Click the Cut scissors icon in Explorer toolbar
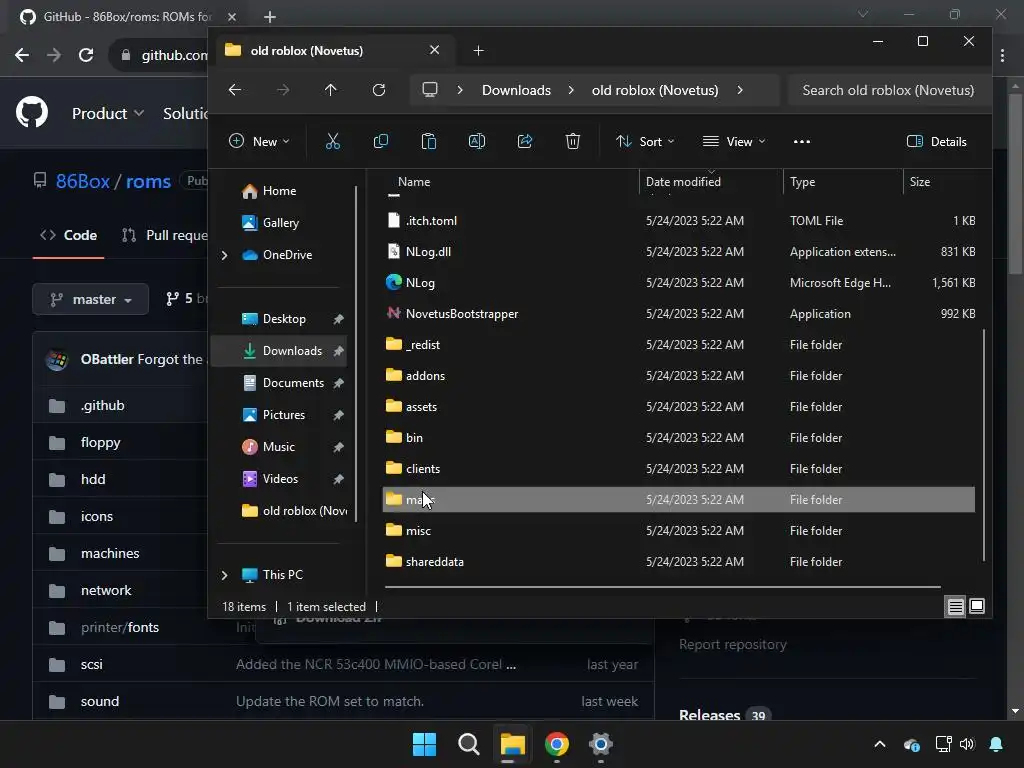 [x=332, y=141]
